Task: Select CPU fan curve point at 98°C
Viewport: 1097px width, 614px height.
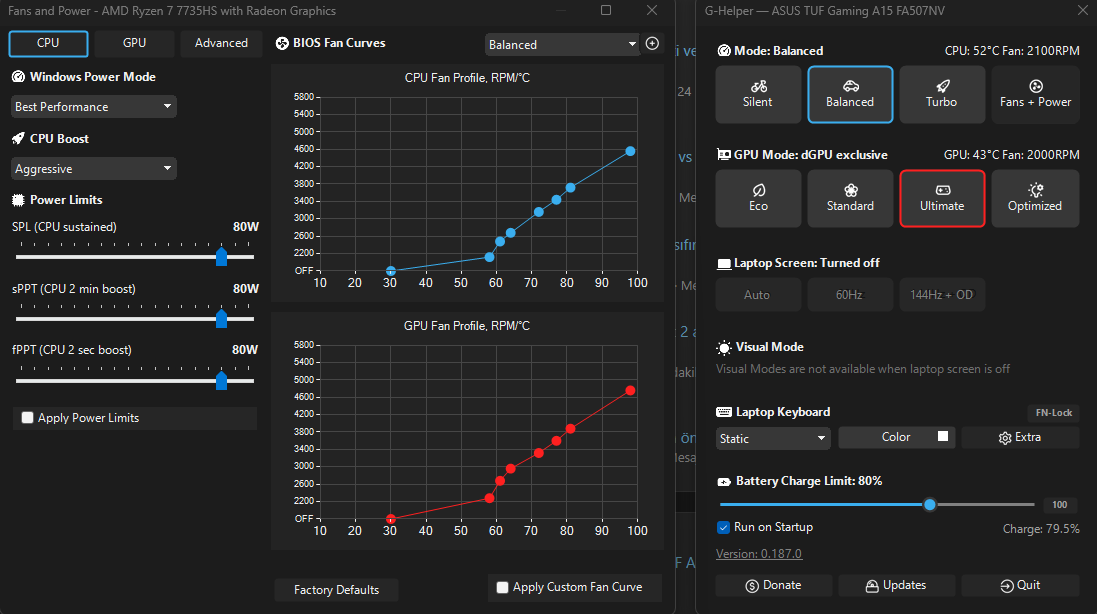Action: point(630,151)
